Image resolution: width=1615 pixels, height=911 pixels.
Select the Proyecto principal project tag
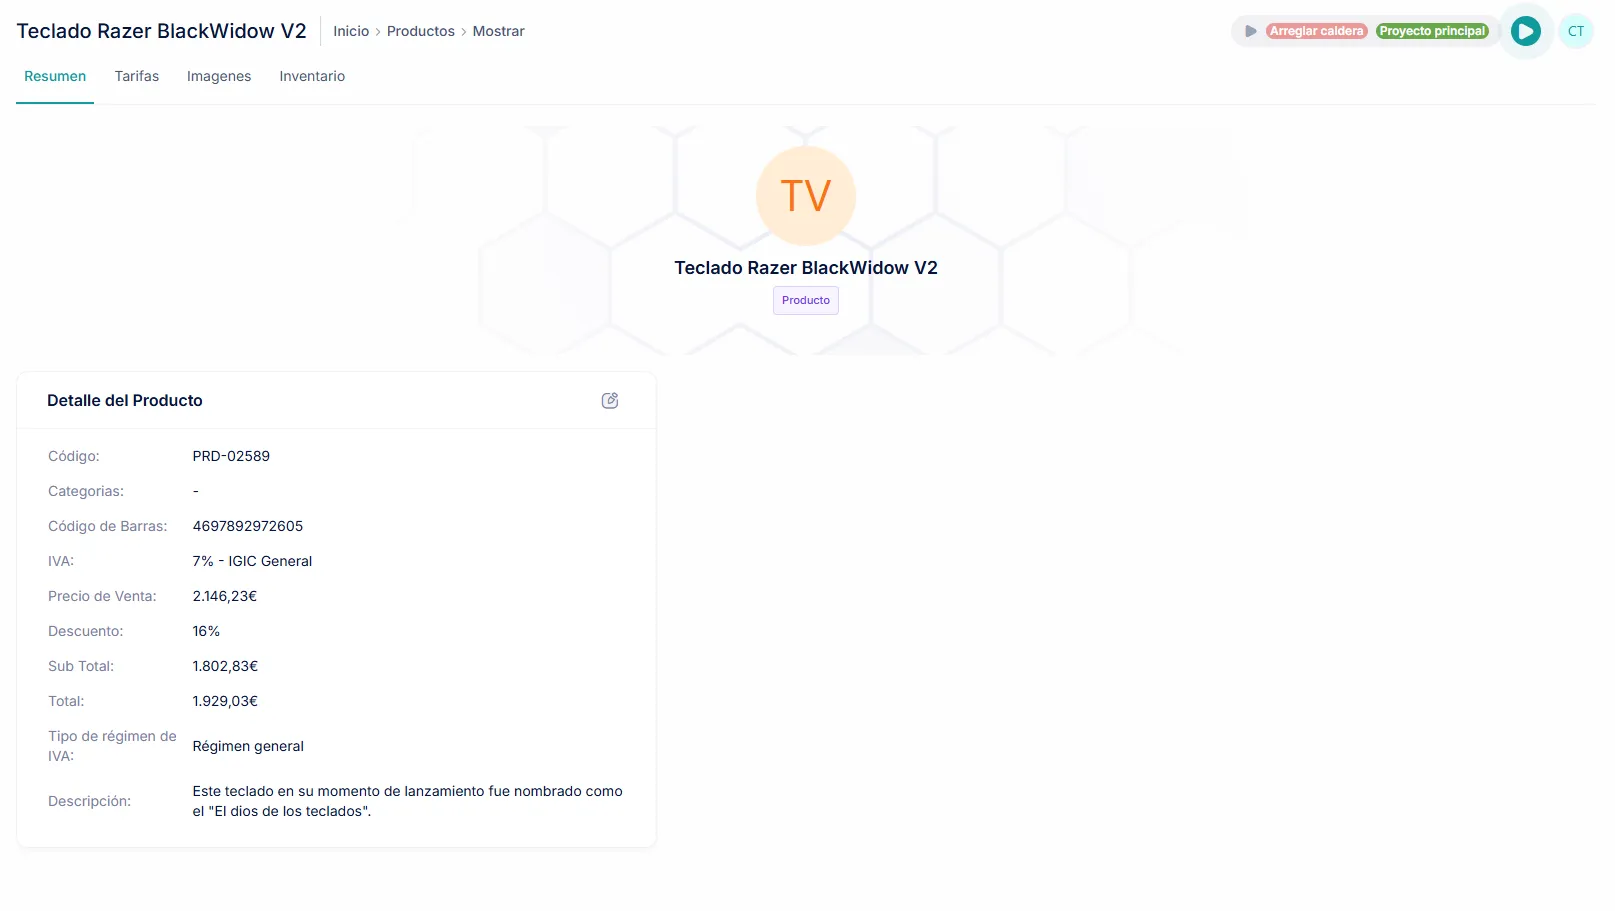[x=1431, y=31]
